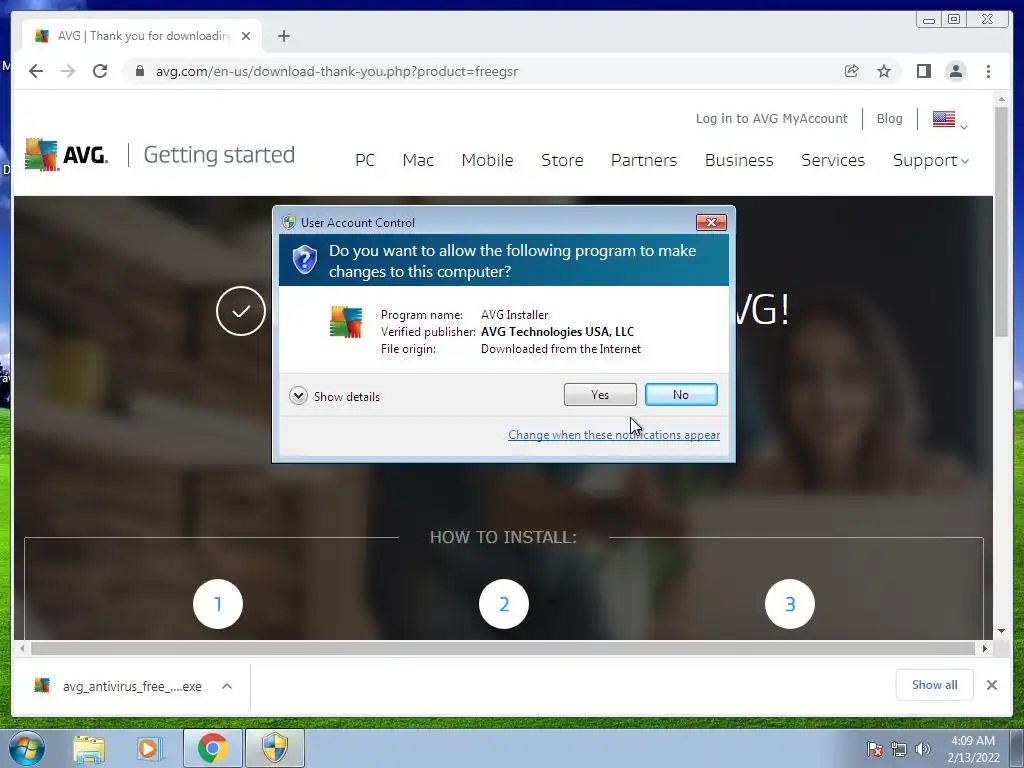The image size is (1024, 768).
Task: Click the 'HOW TO INSTALL:' heading
Action: pos(503,537)
